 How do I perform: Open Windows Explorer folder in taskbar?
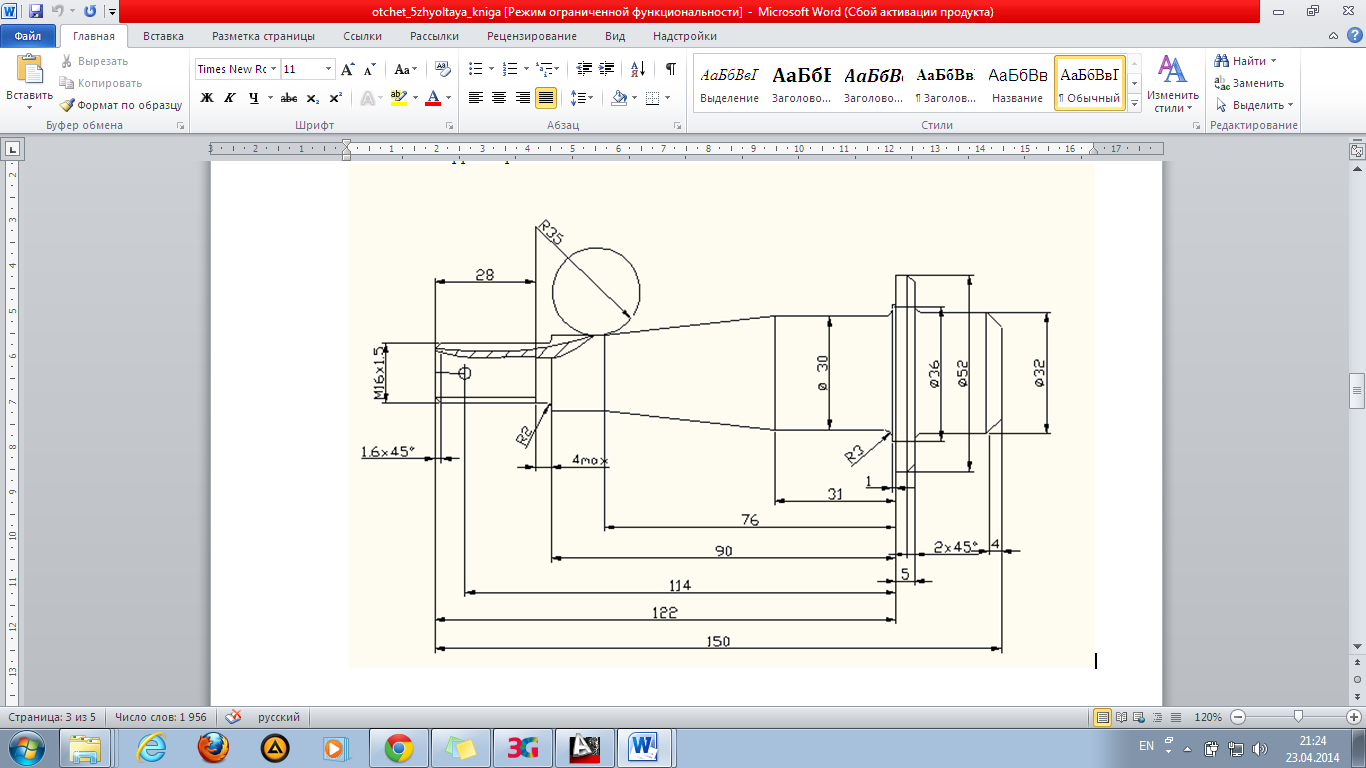(86, 747)
